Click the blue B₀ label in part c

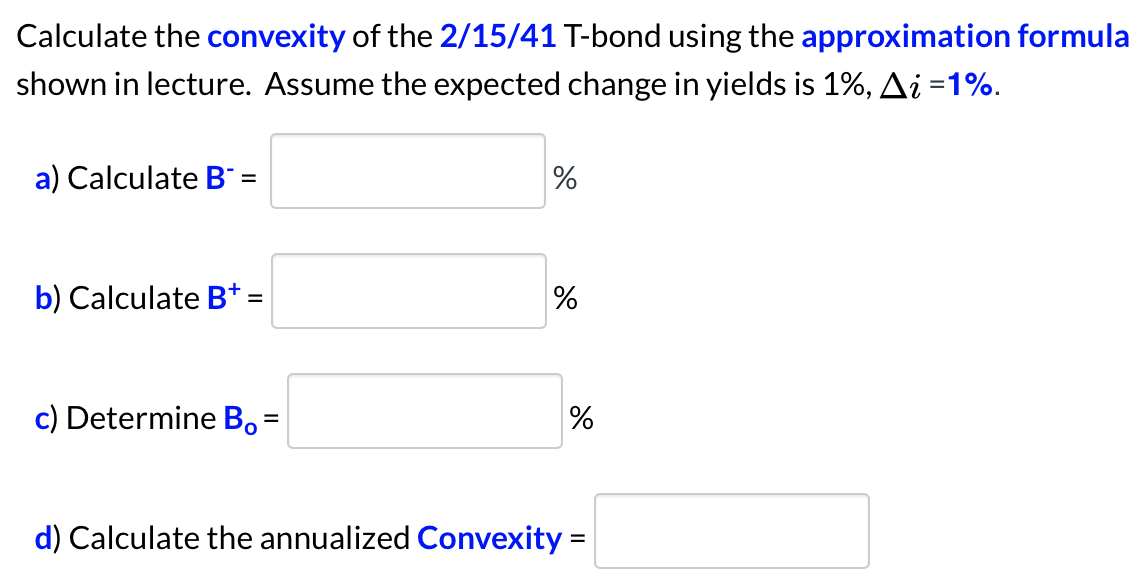pyautogui.click(x=238, y=418)
